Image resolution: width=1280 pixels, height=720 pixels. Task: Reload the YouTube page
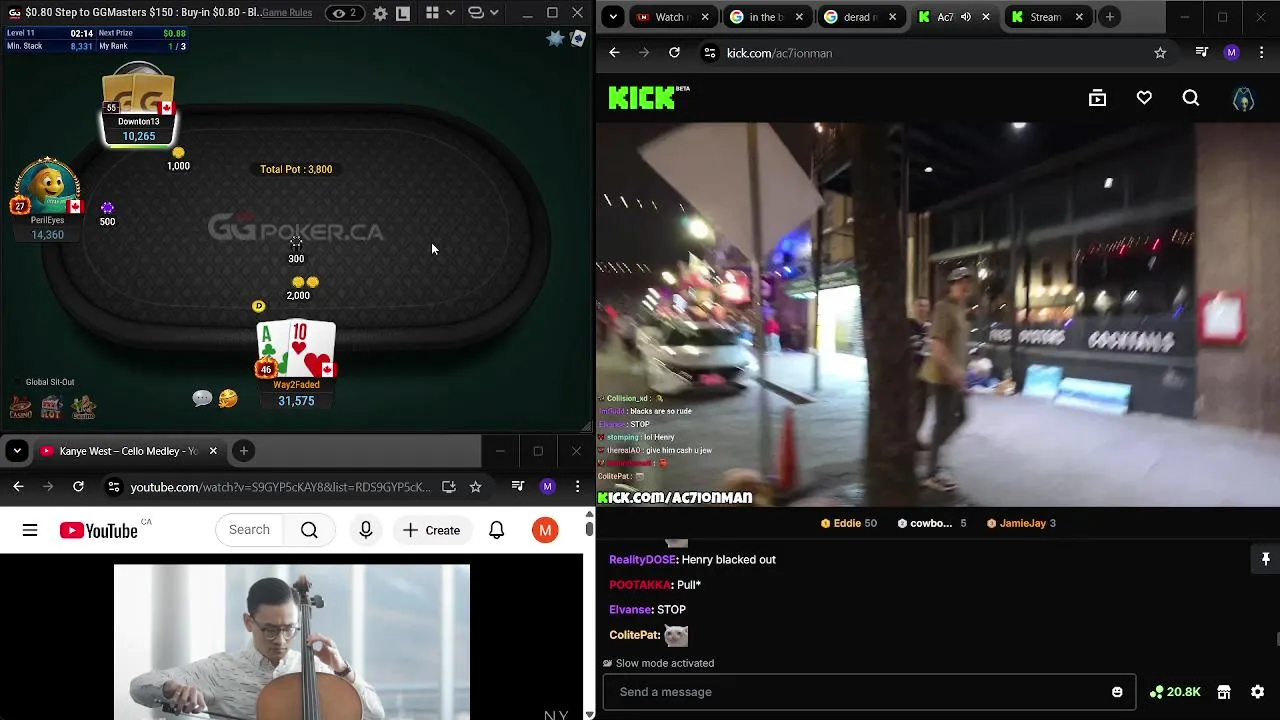78,487
